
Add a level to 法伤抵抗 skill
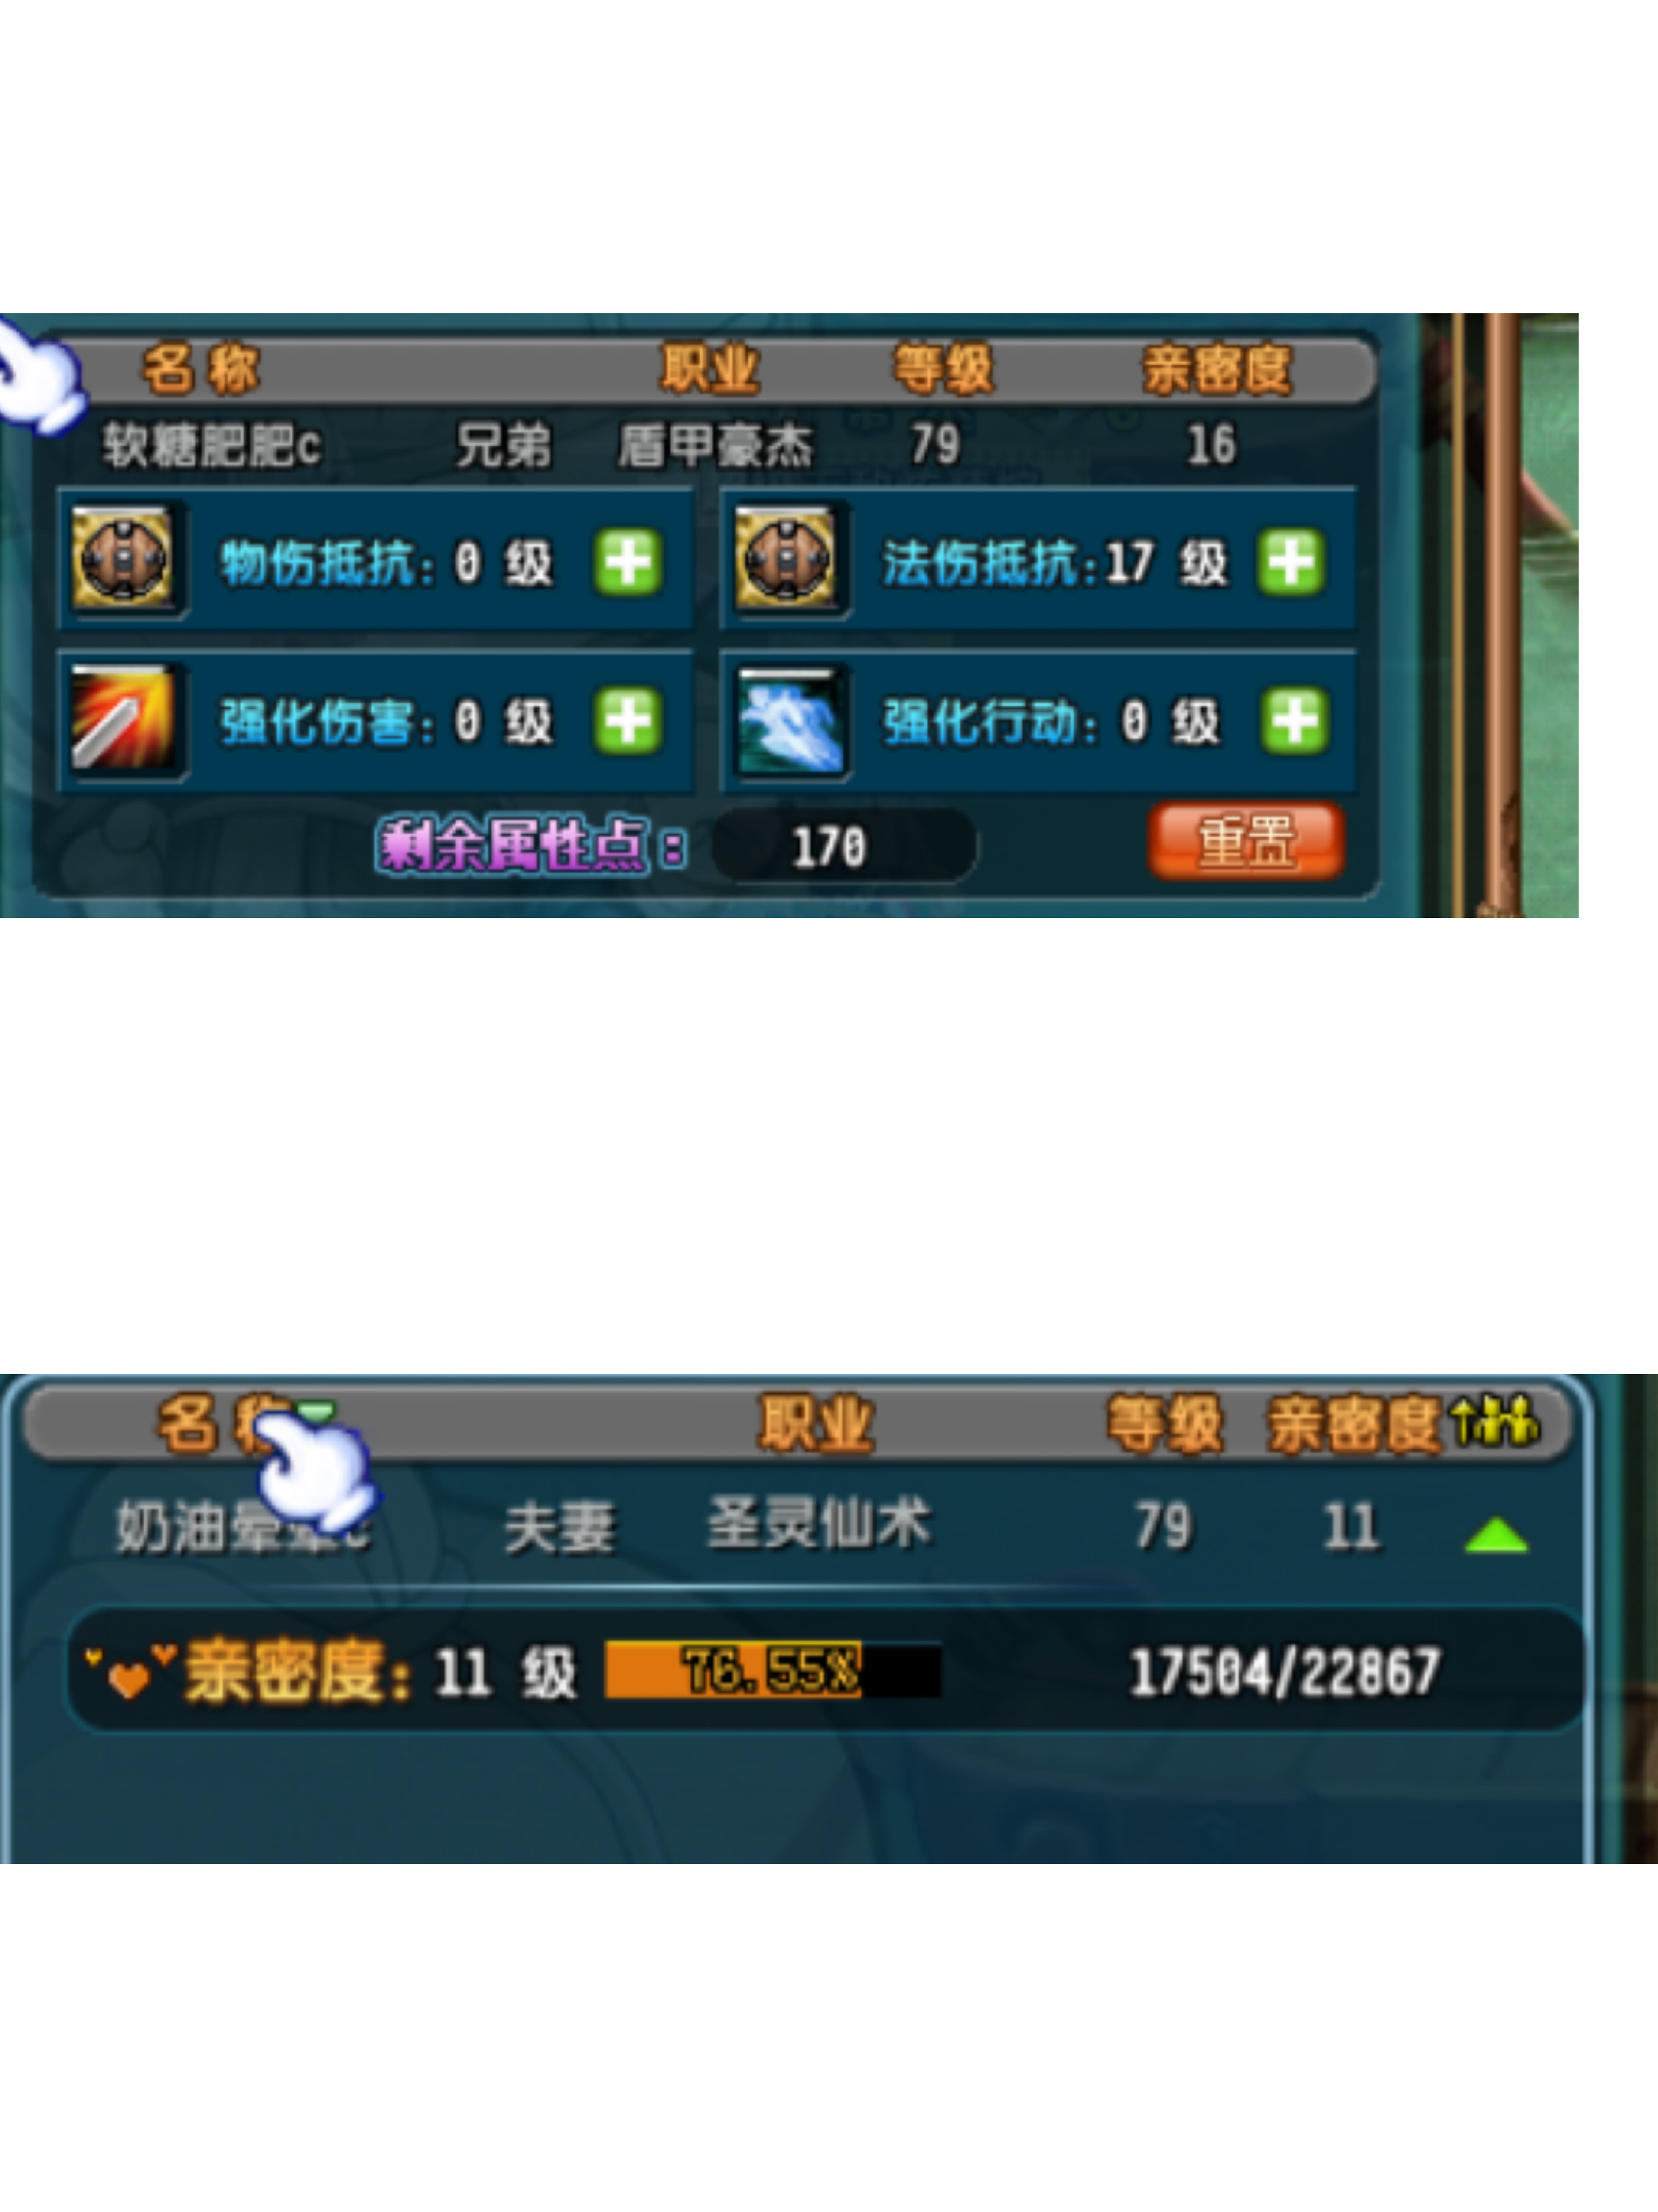point(1291,562)
